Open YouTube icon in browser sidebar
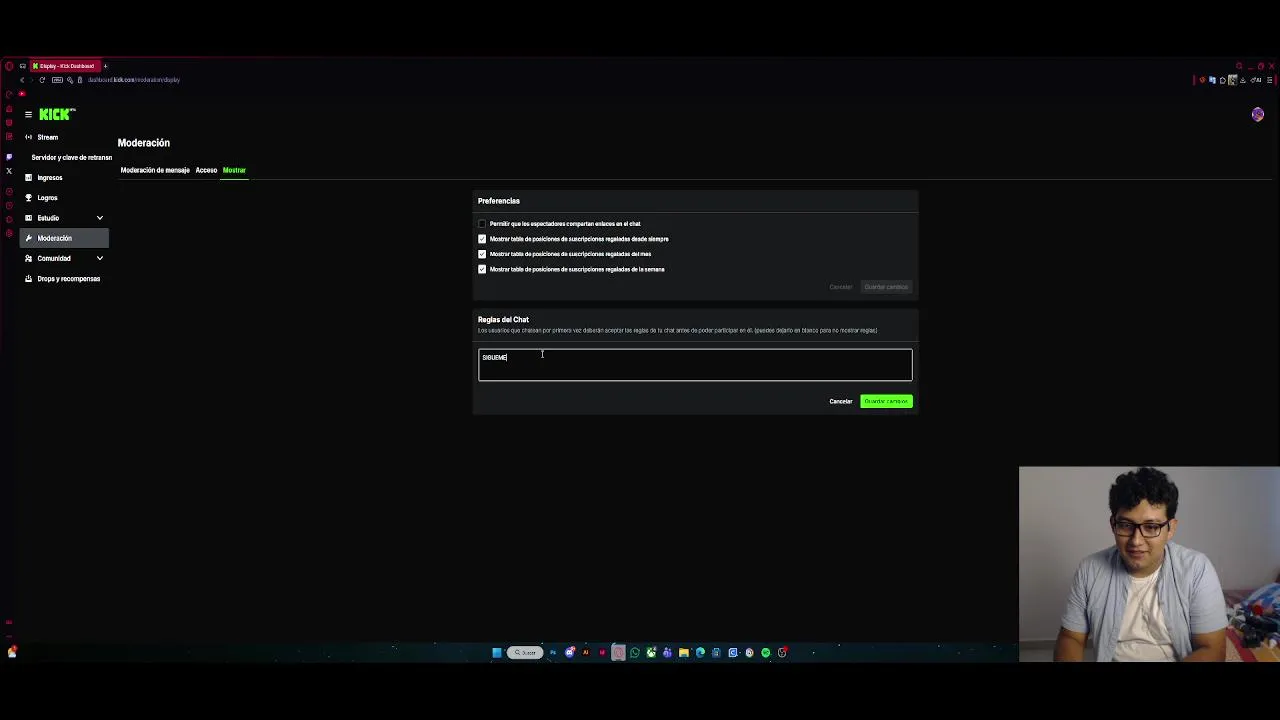This screenshot has width=1280, height=720. 22,94
